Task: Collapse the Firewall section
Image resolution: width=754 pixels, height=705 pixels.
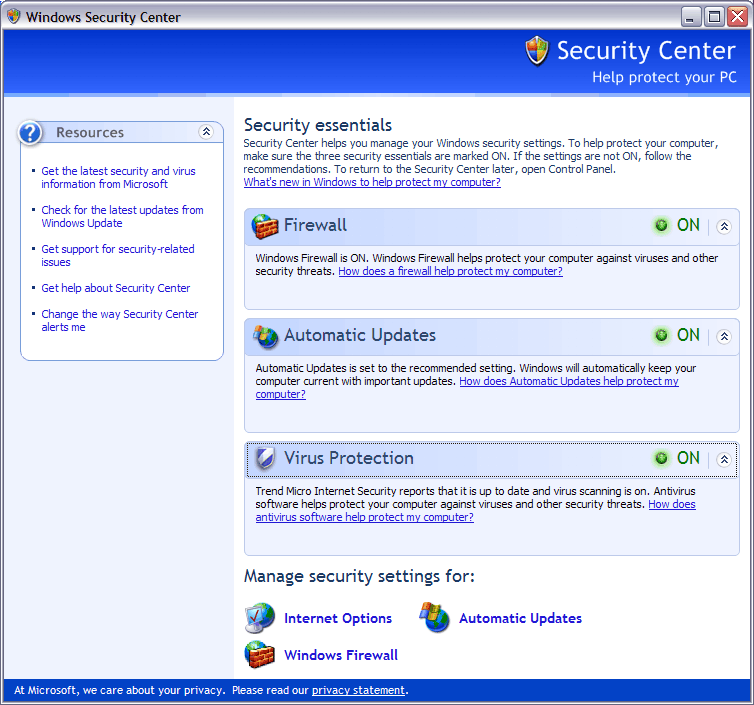Action: tap(724, 227)
